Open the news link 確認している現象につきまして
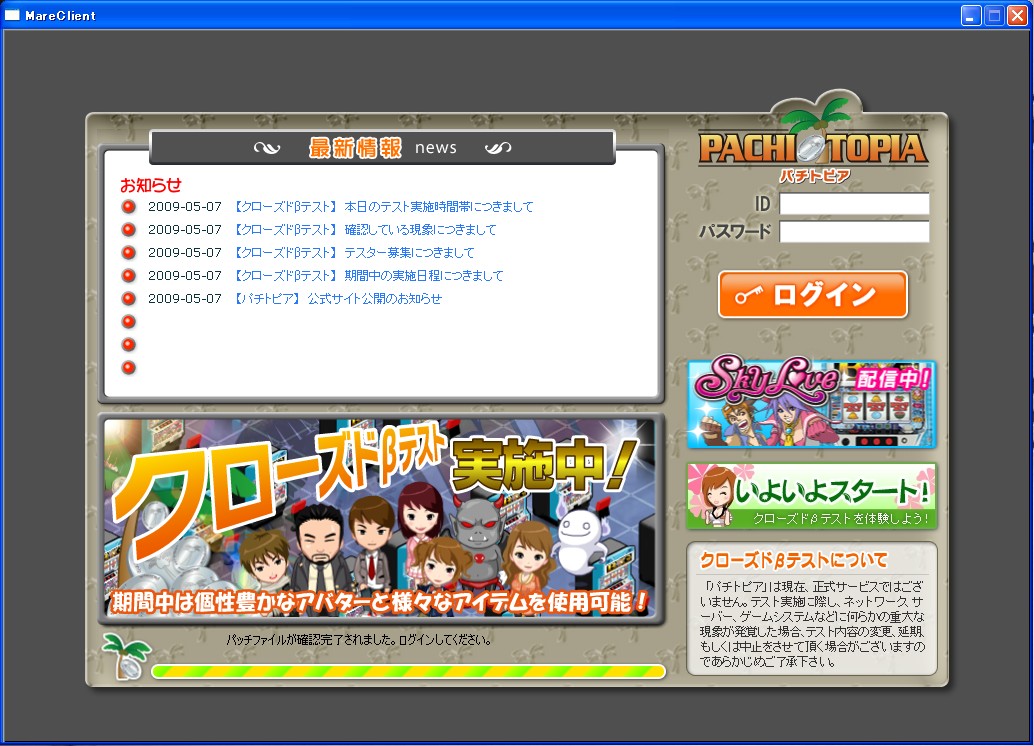 click(x=420, y=230)
